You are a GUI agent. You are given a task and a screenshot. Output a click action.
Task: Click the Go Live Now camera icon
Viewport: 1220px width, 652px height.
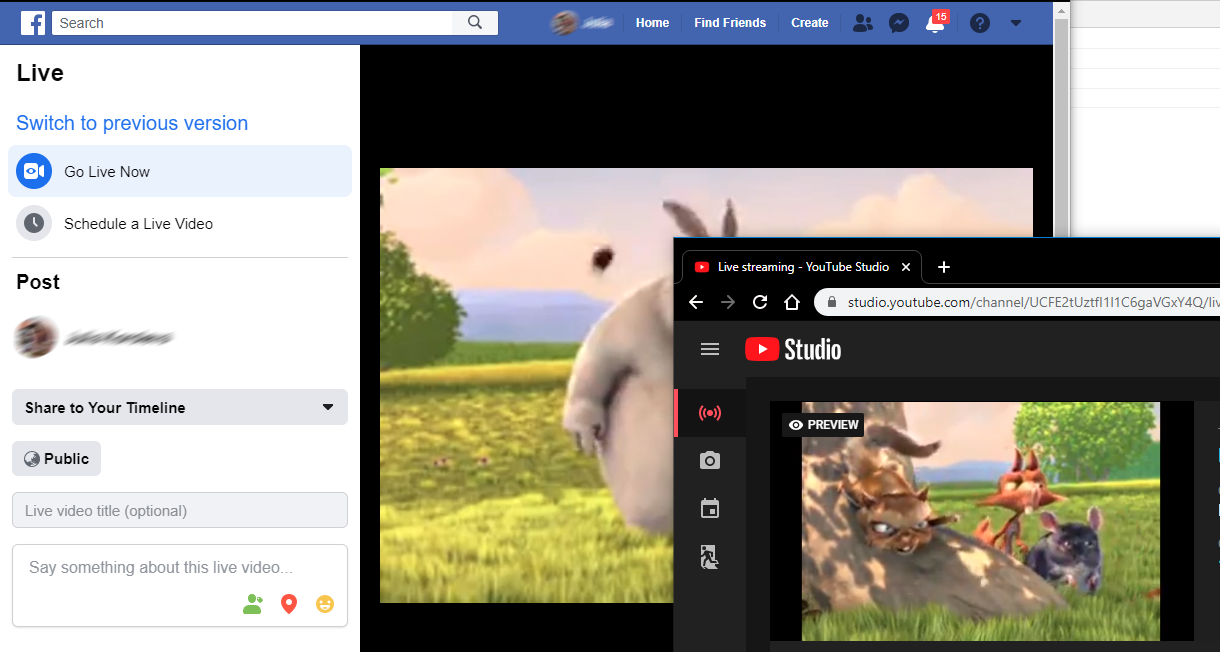[x=34, y=172]
